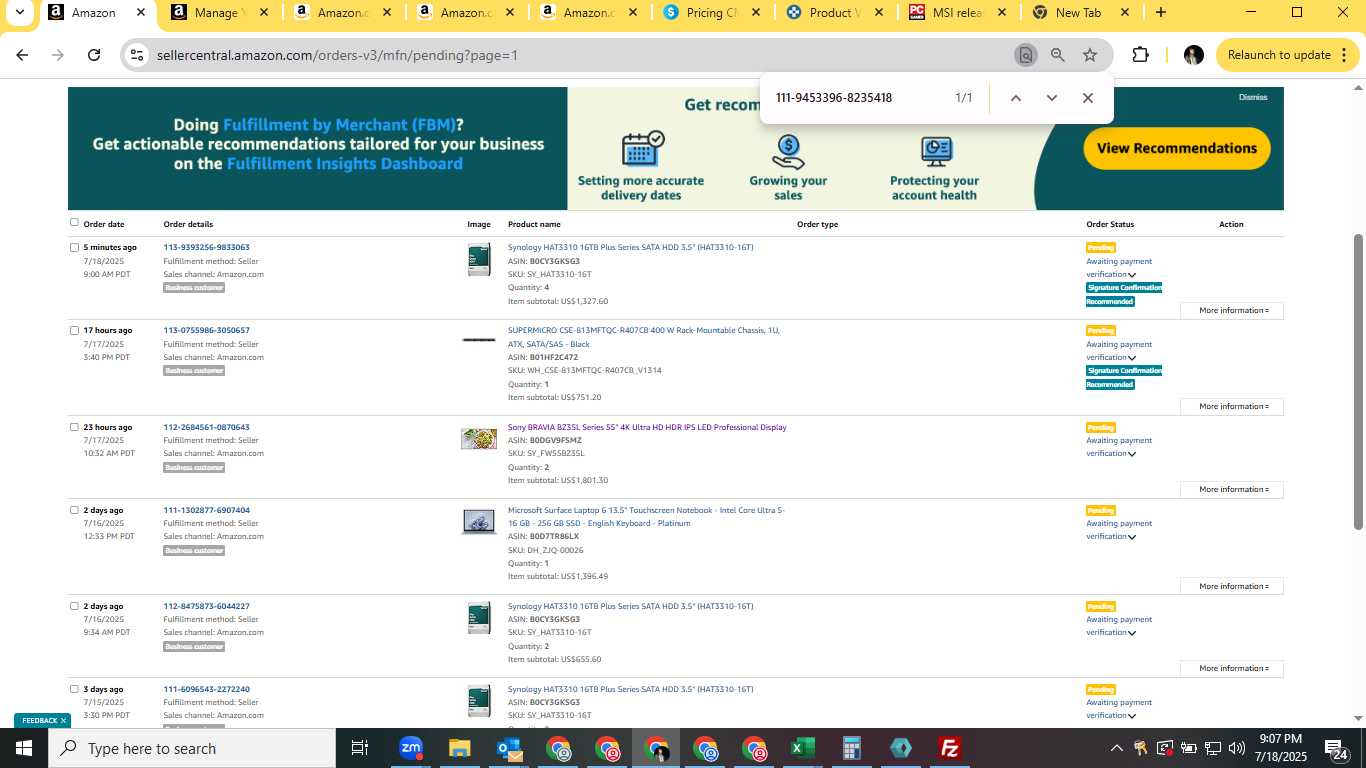
Task: Open Excel from the taskbar
Action: point(803,748)
